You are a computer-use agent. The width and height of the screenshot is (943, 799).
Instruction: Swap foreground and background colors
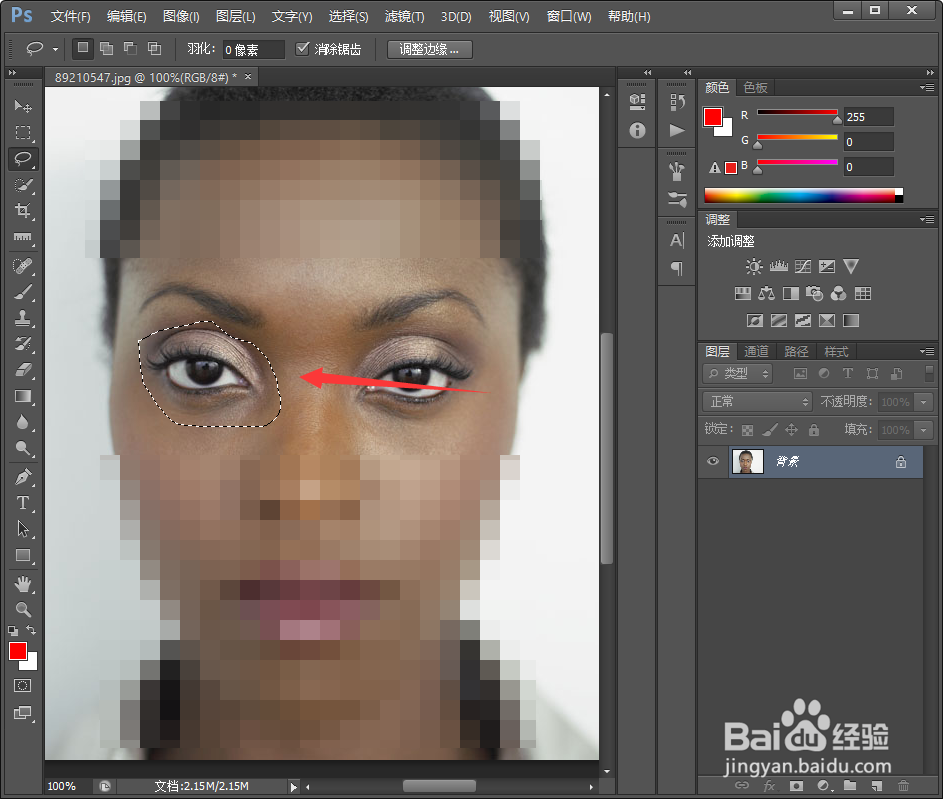pyautogui.click(x=31, y=631)
